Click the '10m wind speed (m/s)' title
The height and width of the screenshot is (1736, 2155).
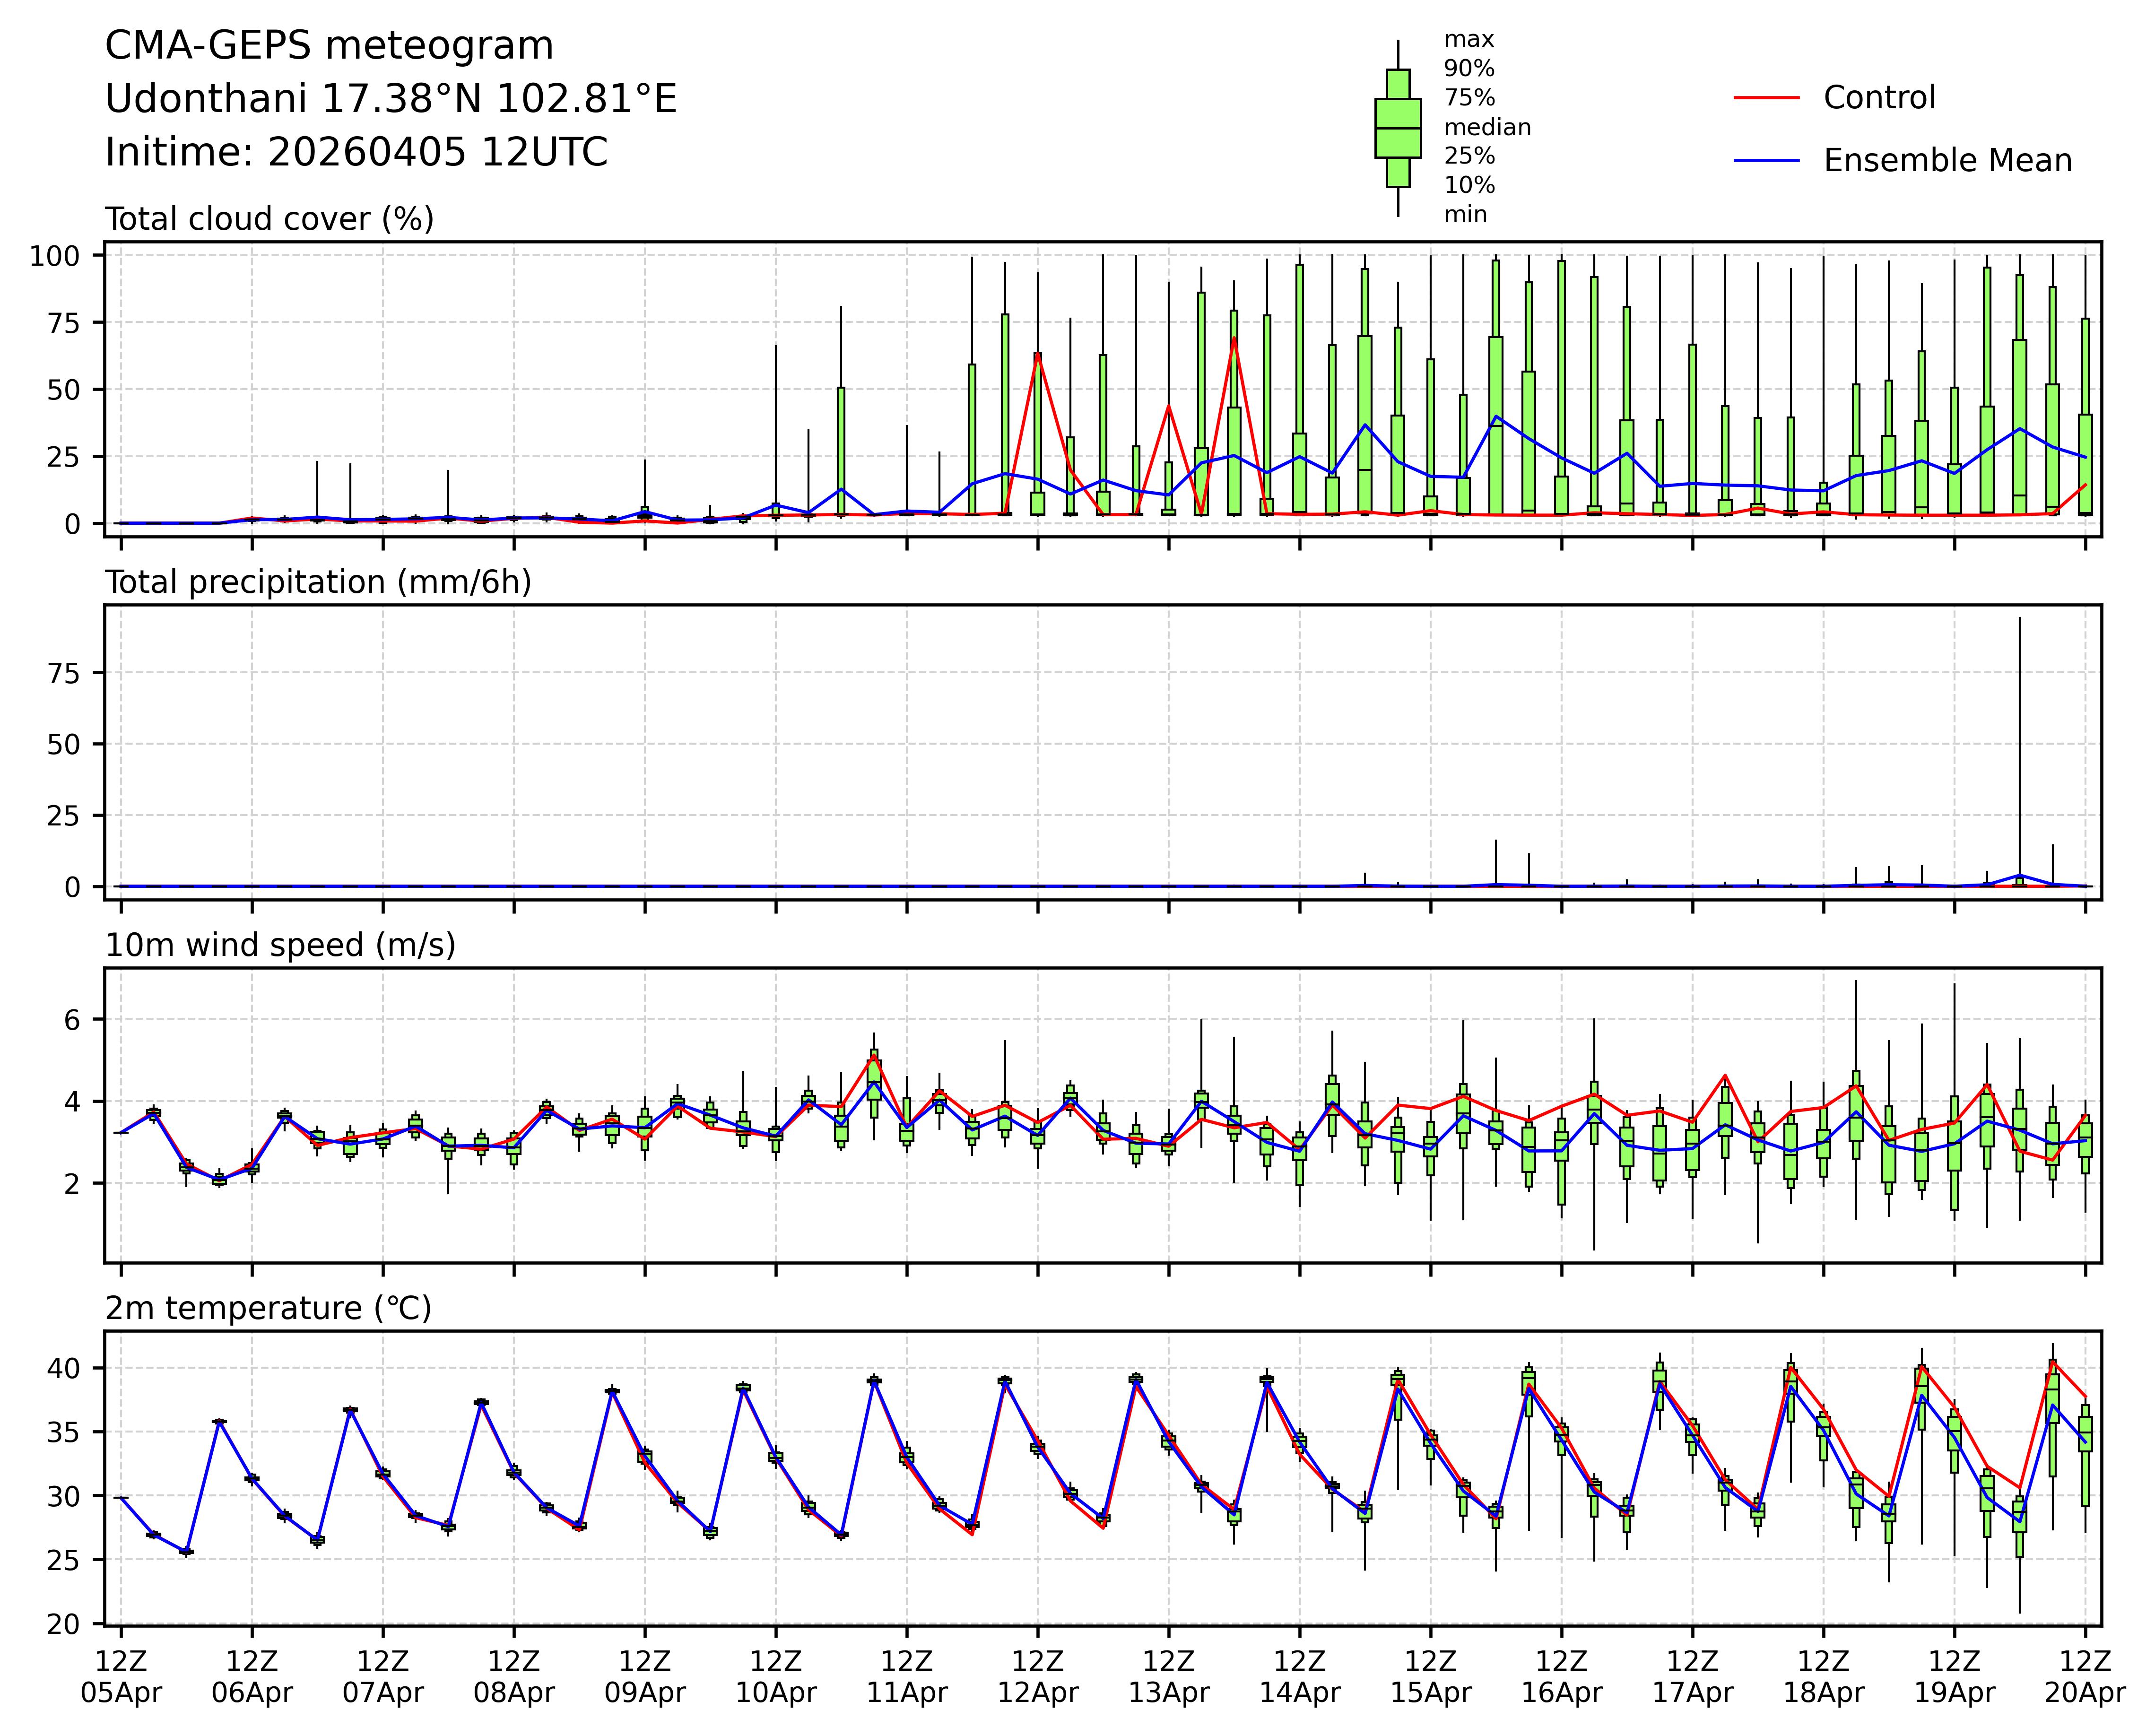[x=280, y=945]
